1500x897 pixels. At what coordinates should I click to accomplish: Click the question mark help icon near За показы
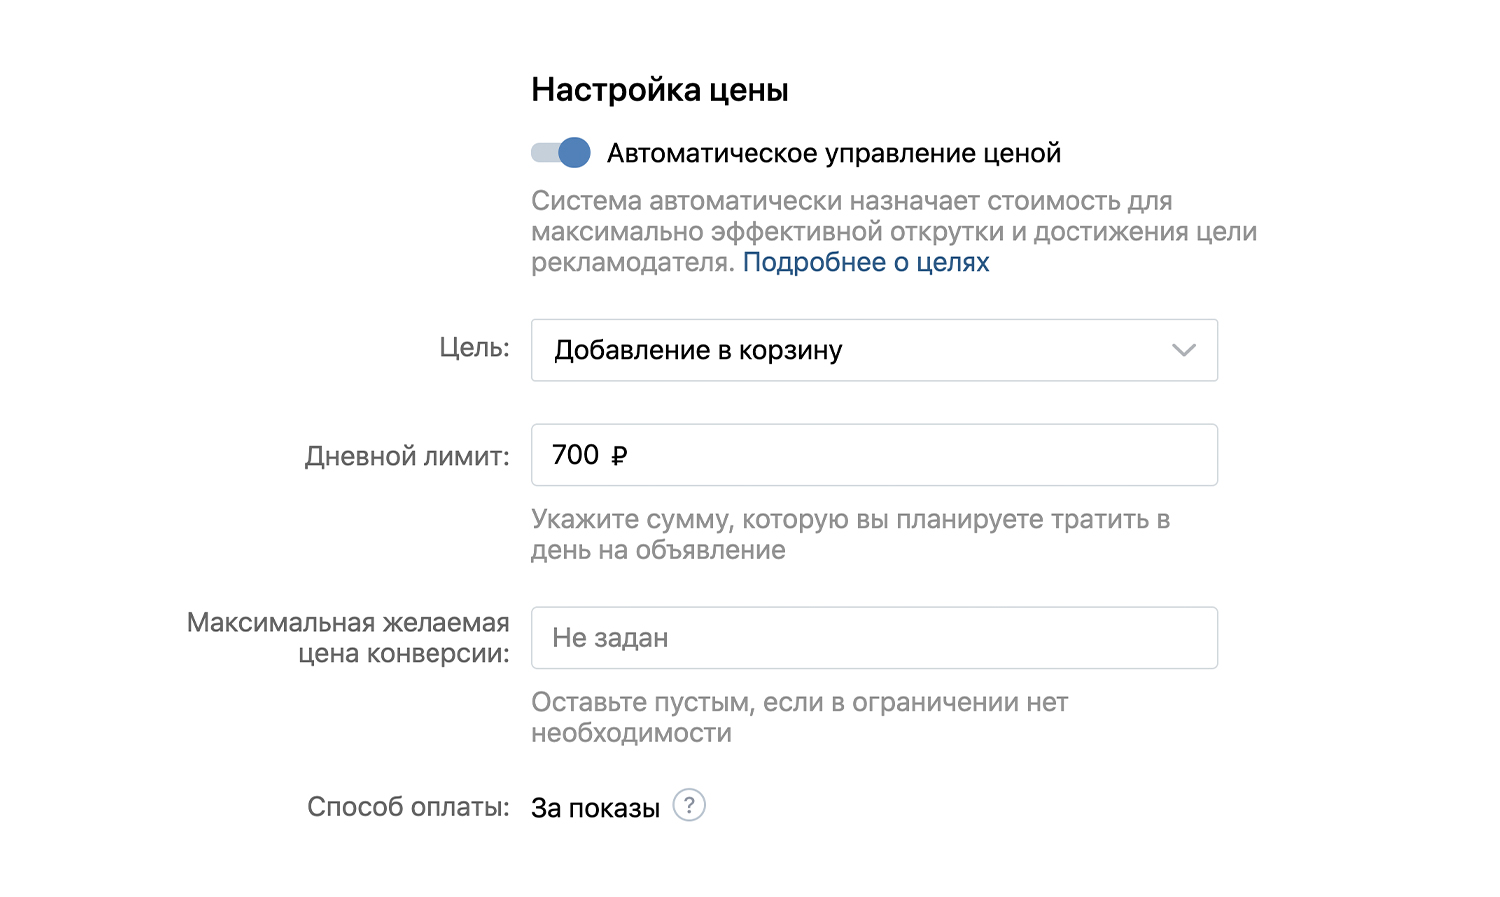tap(689, 806)
